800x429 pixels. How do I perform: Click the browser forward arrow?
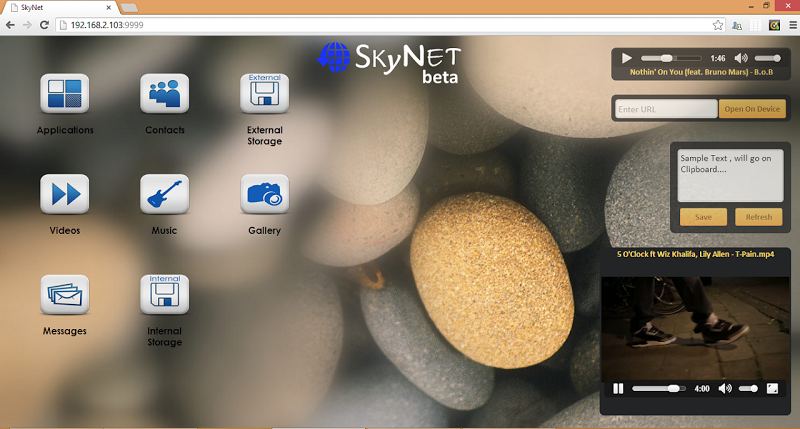pyautogui.click(x=27, y=25)
